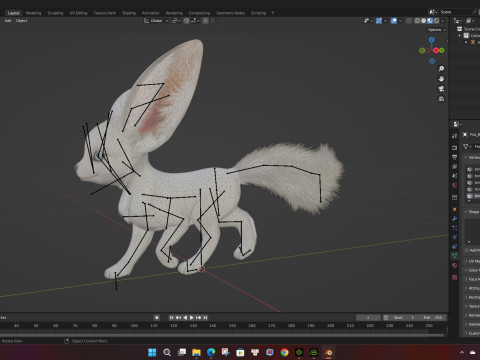
Task: Open the Texture Paint workspace tab
Action: (104, 13)
